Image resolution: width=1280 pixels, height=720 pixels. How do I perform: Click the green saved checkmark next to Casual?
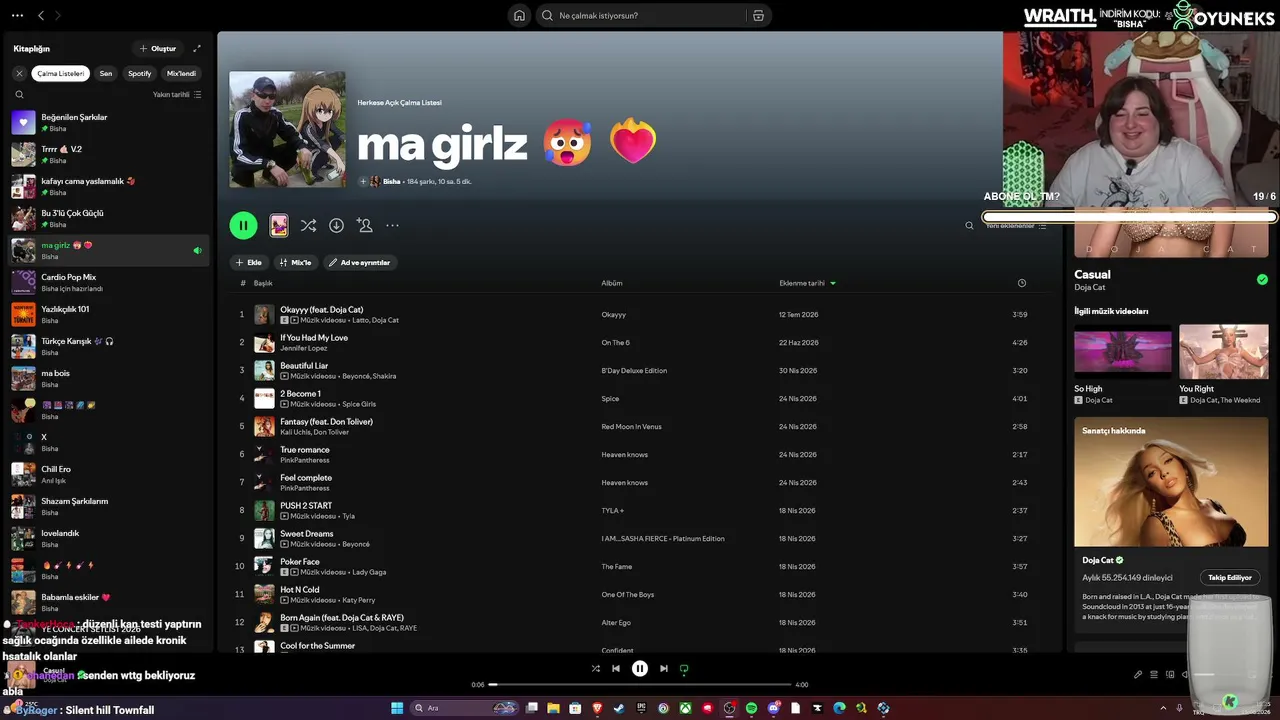[1262, 280]
